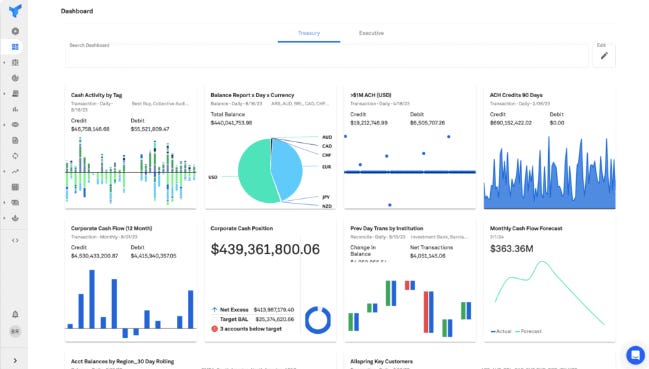Open the Prev Day Trans by Institution card title

click(387, 228)
